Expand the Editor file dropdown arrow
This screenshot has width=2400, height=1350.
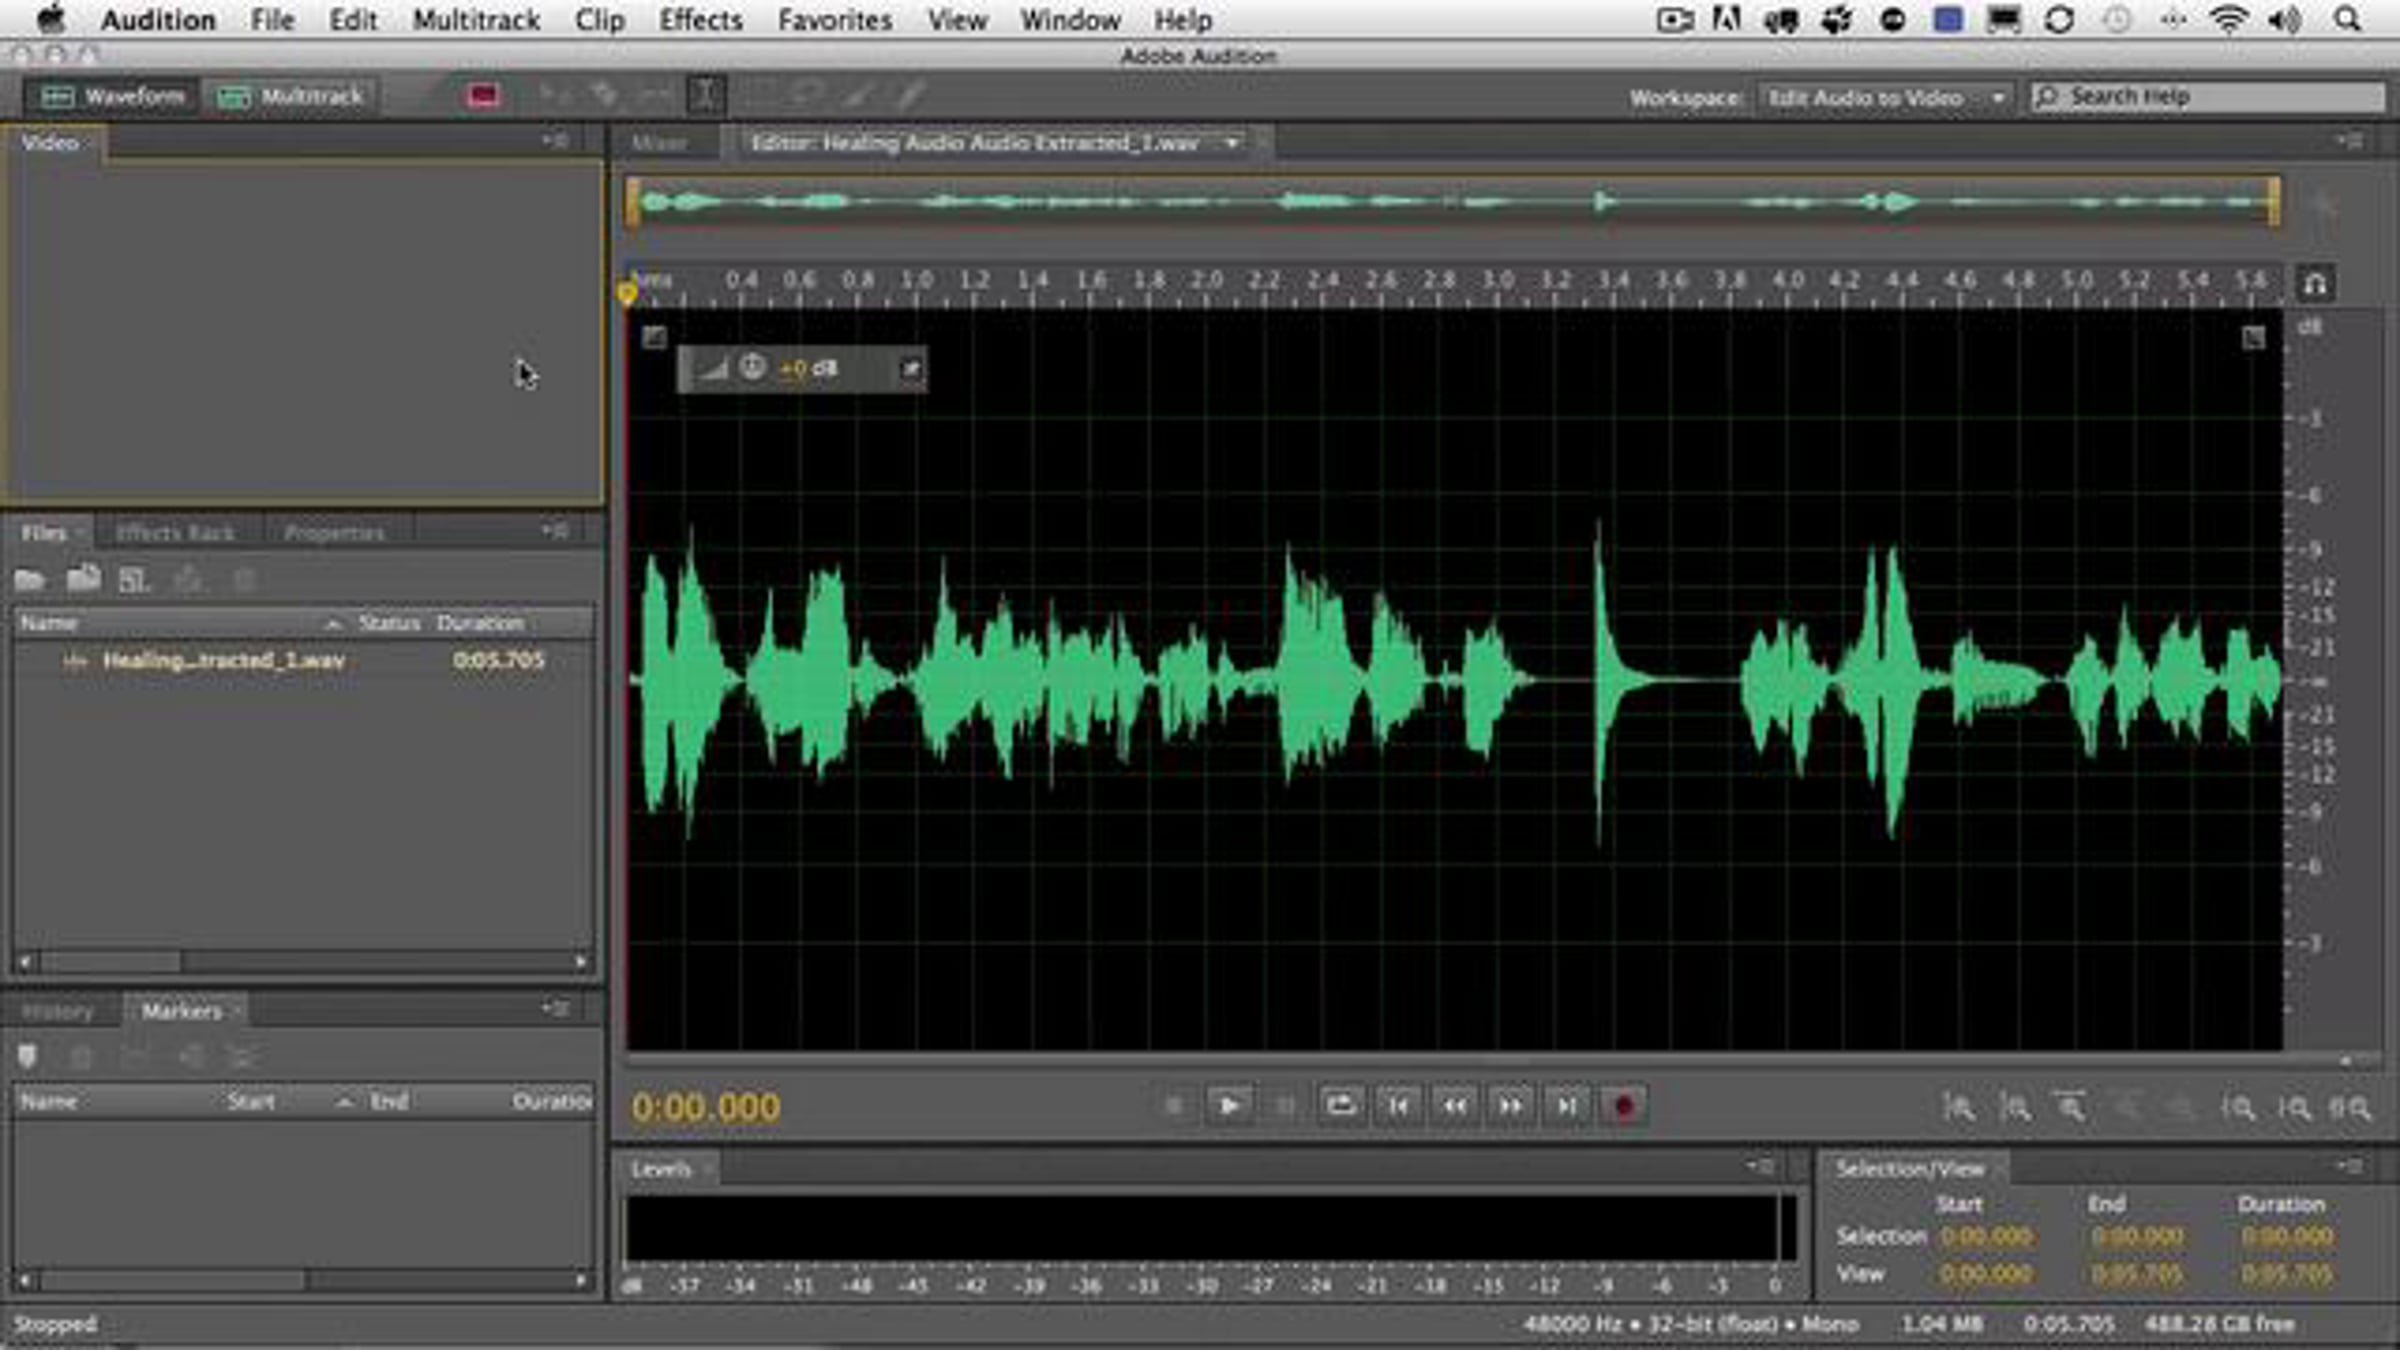[1232, 143]
